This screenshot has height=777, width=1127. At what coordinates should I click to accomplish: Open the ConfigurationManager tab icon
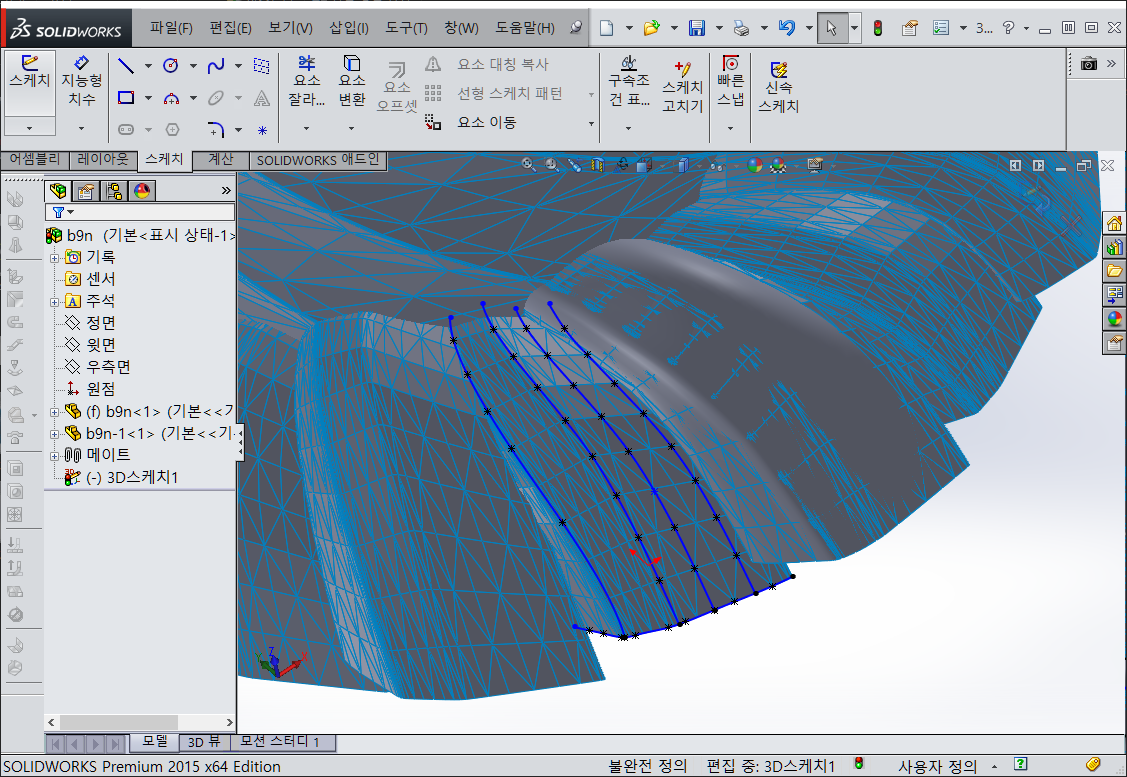[x=114, y=190]
